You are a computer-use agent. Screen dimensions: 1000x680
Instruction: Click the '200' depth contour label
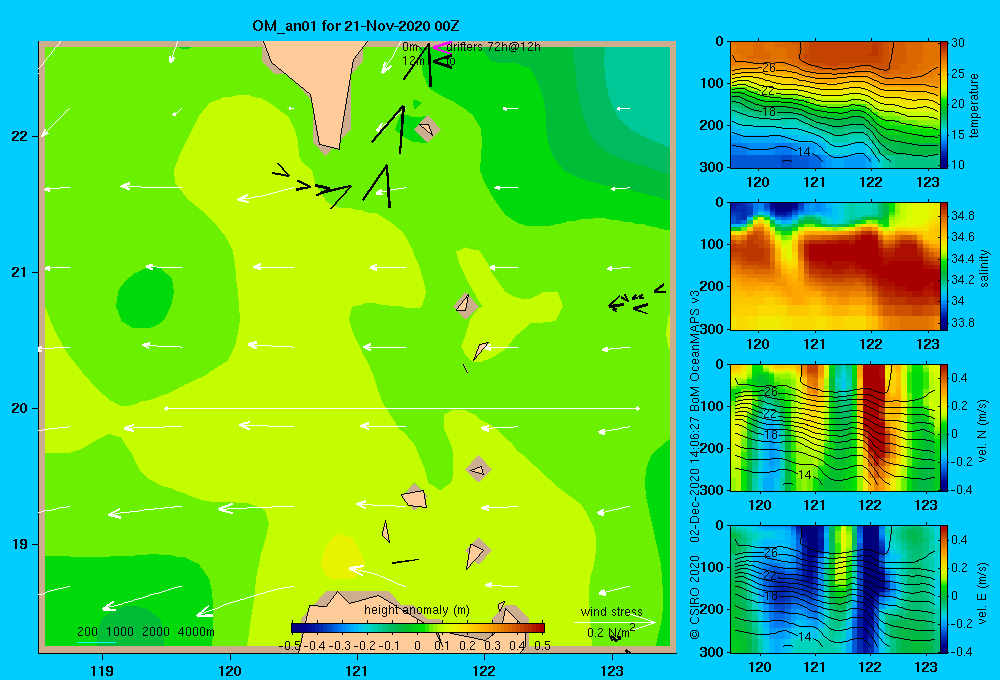(87, 632)
